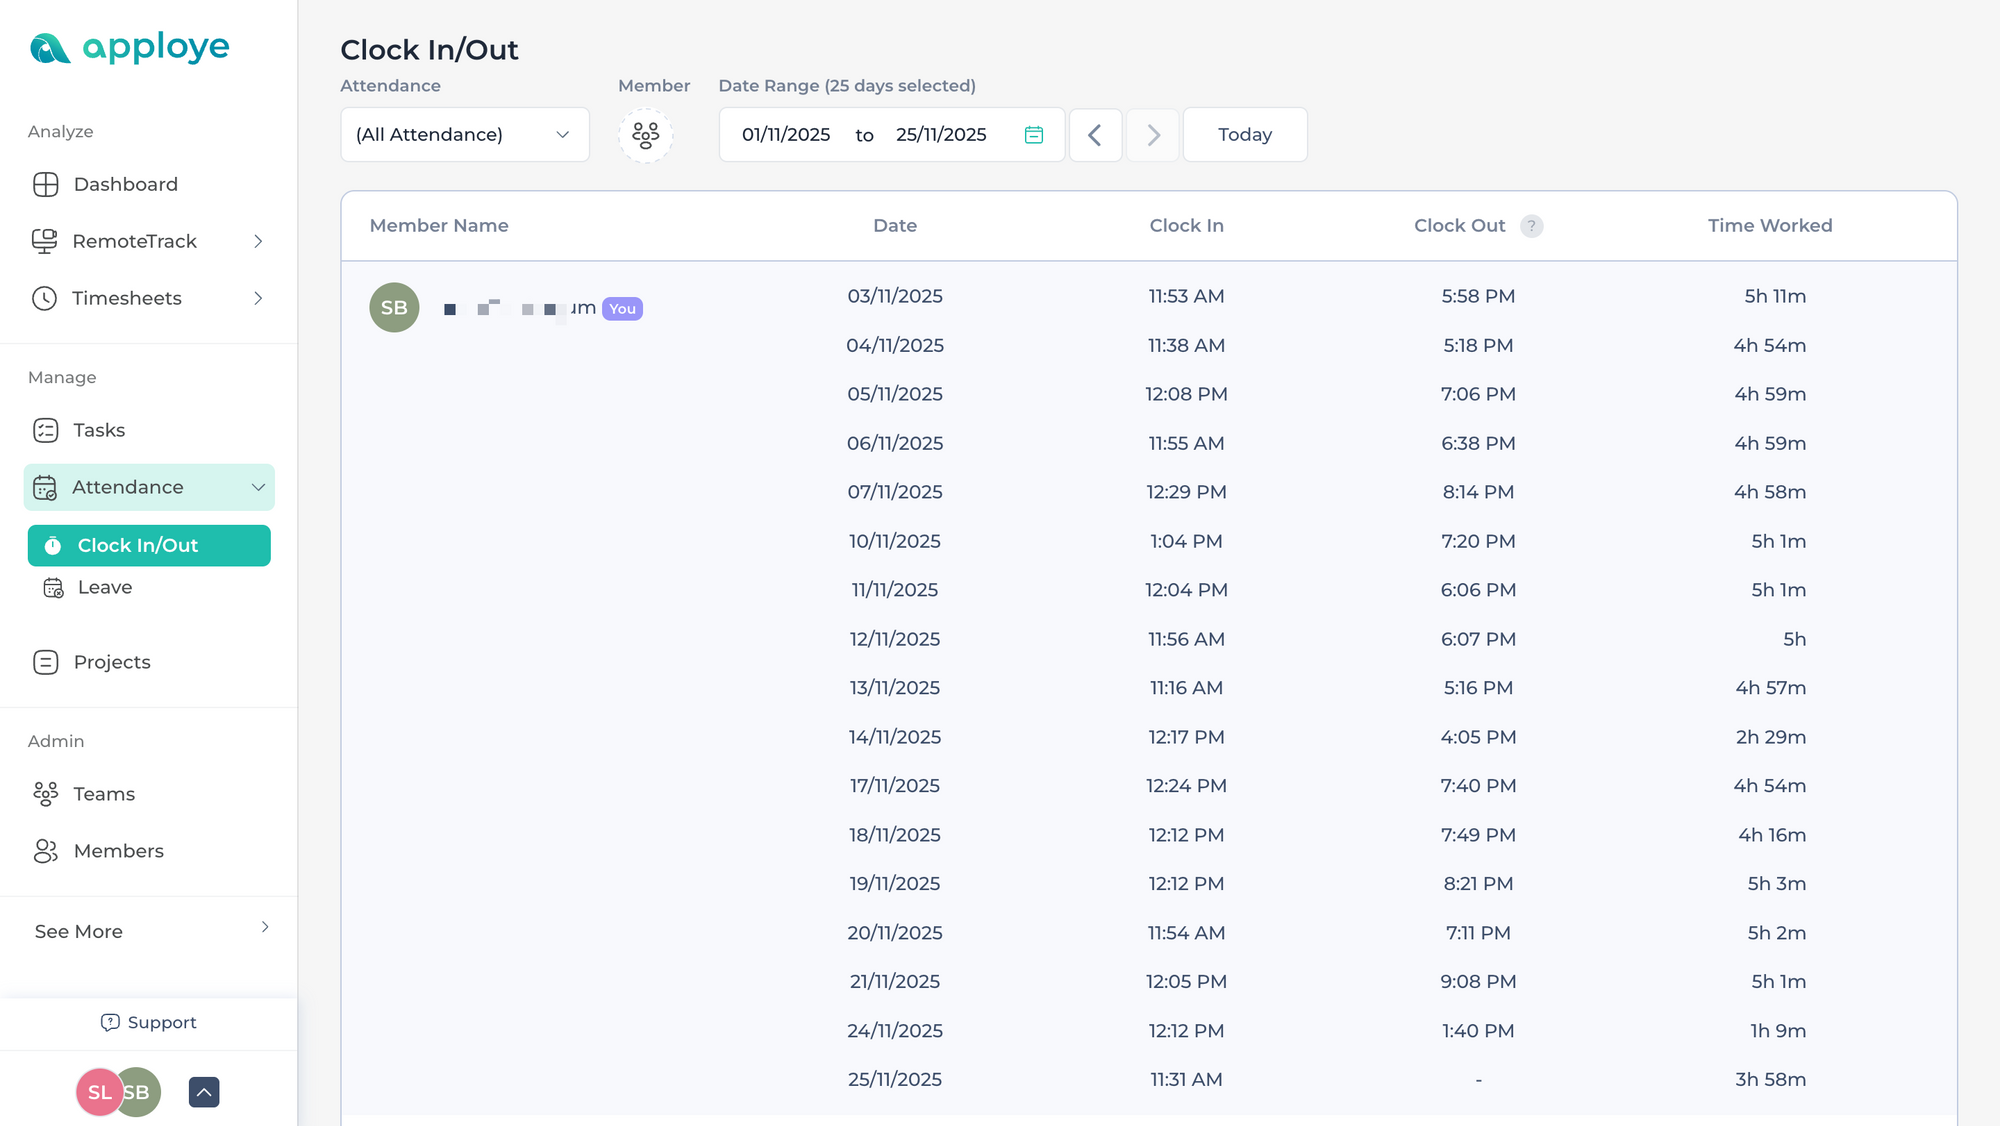Select the RemoteTrack sidebar icon

pyautogui.click(x=45, y=240)
